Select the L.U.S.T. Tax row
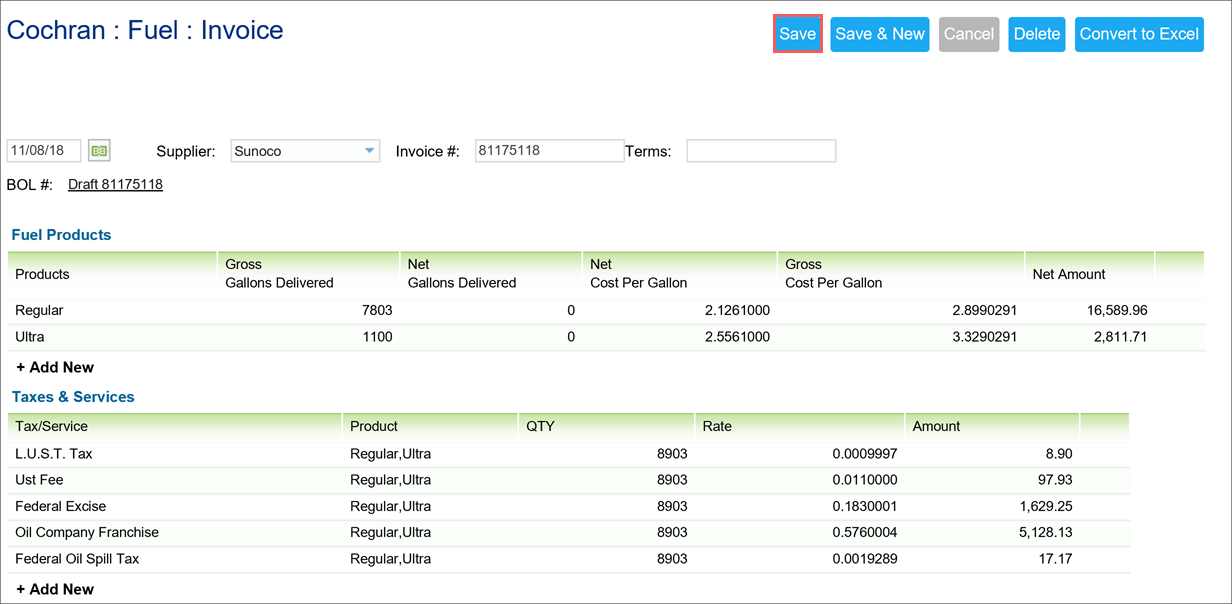1232x604 pixels. coord(568,454)
